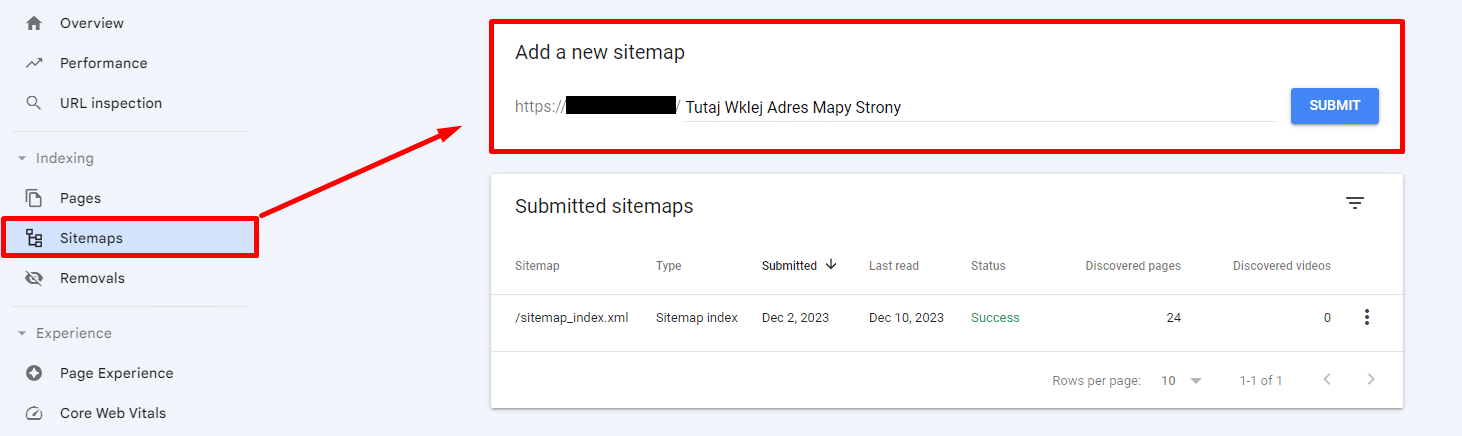This screenshot has width=1462, height=436.
Task: Open the /sitemap_index.xml sitemap row
Action: click(x=947, y=318)
